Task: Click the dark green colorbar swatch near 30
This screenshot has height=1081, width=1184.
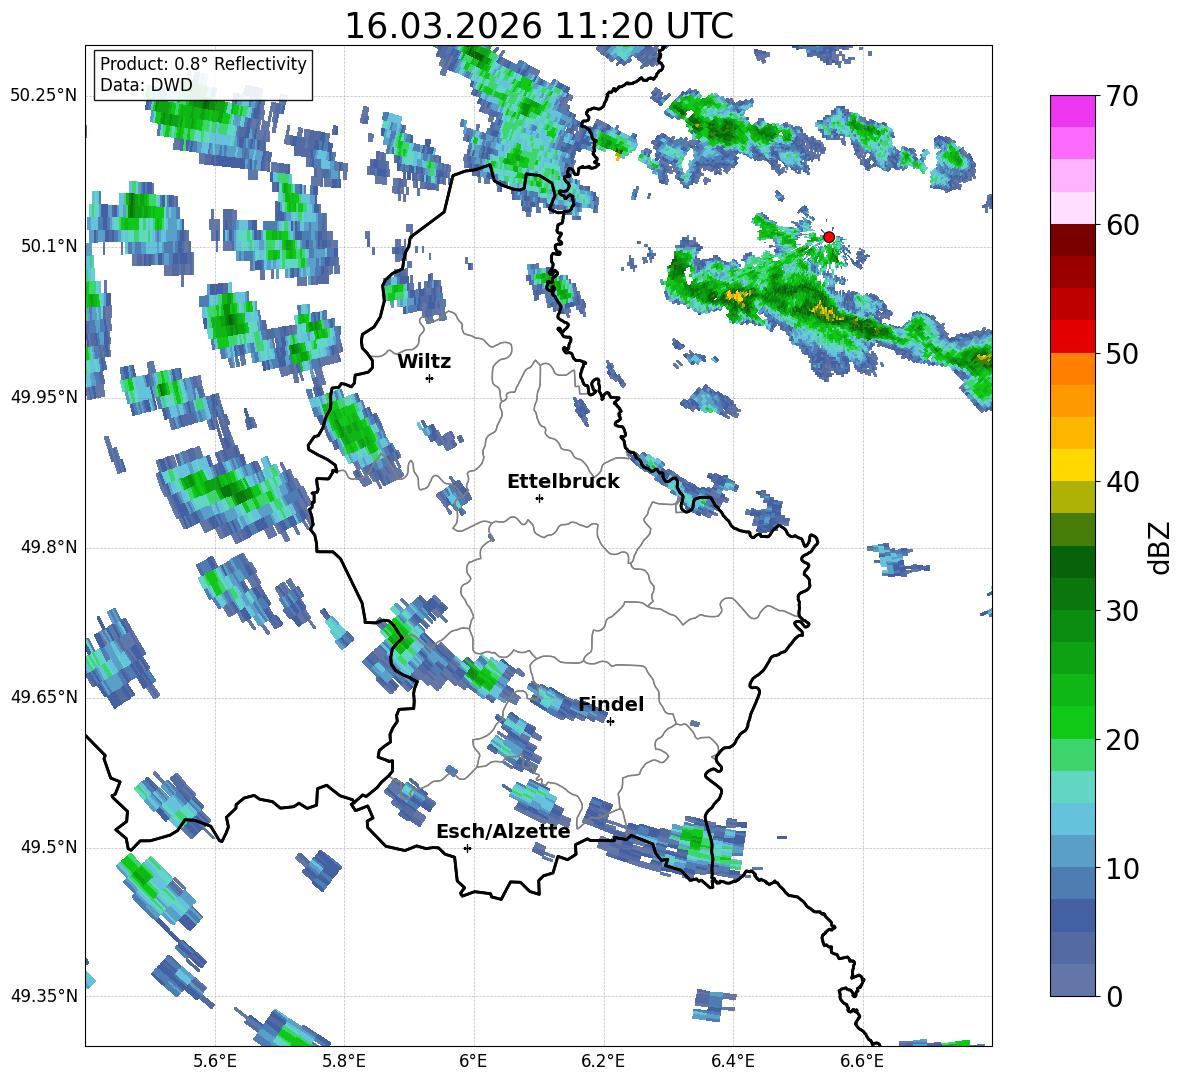Action: (x=1072, y=594)
